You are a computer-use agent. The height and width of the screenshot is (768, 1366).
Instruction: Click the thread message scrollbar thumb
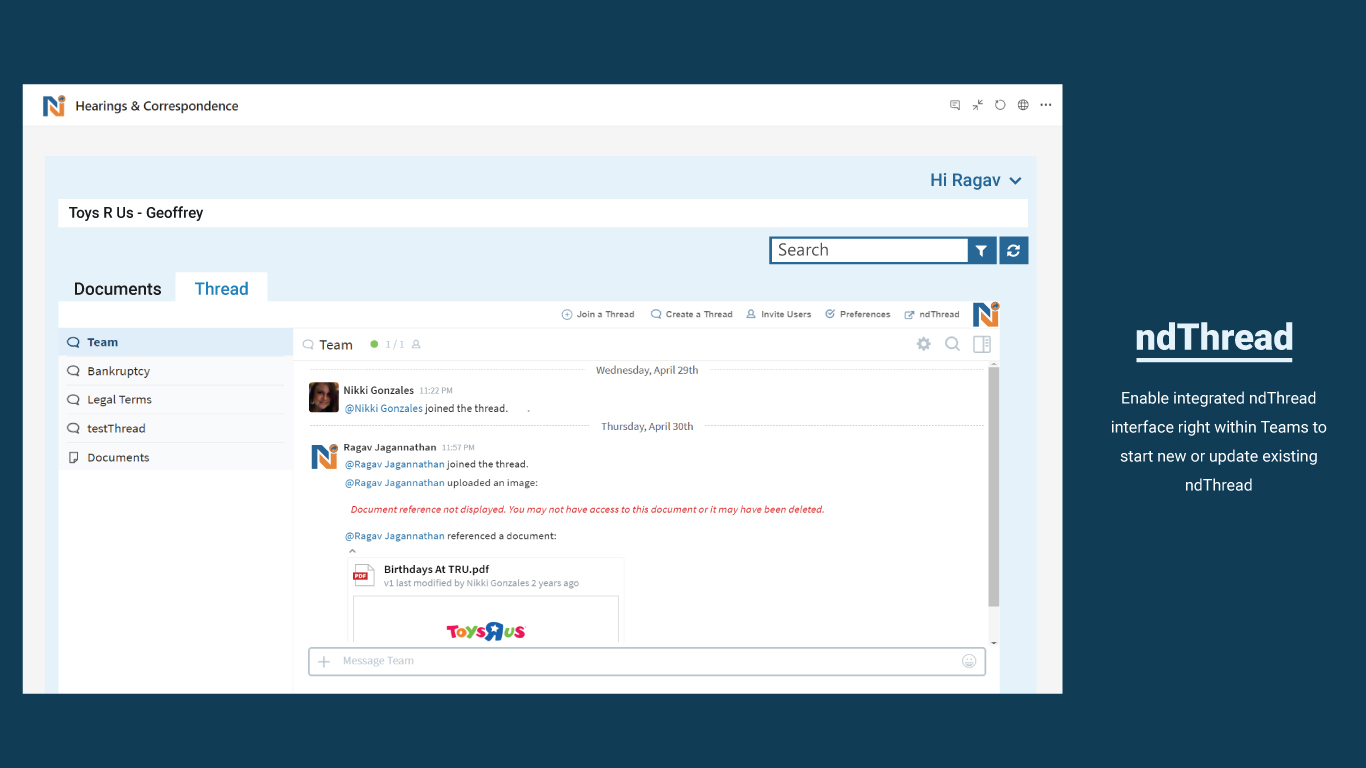coord(994,487)
